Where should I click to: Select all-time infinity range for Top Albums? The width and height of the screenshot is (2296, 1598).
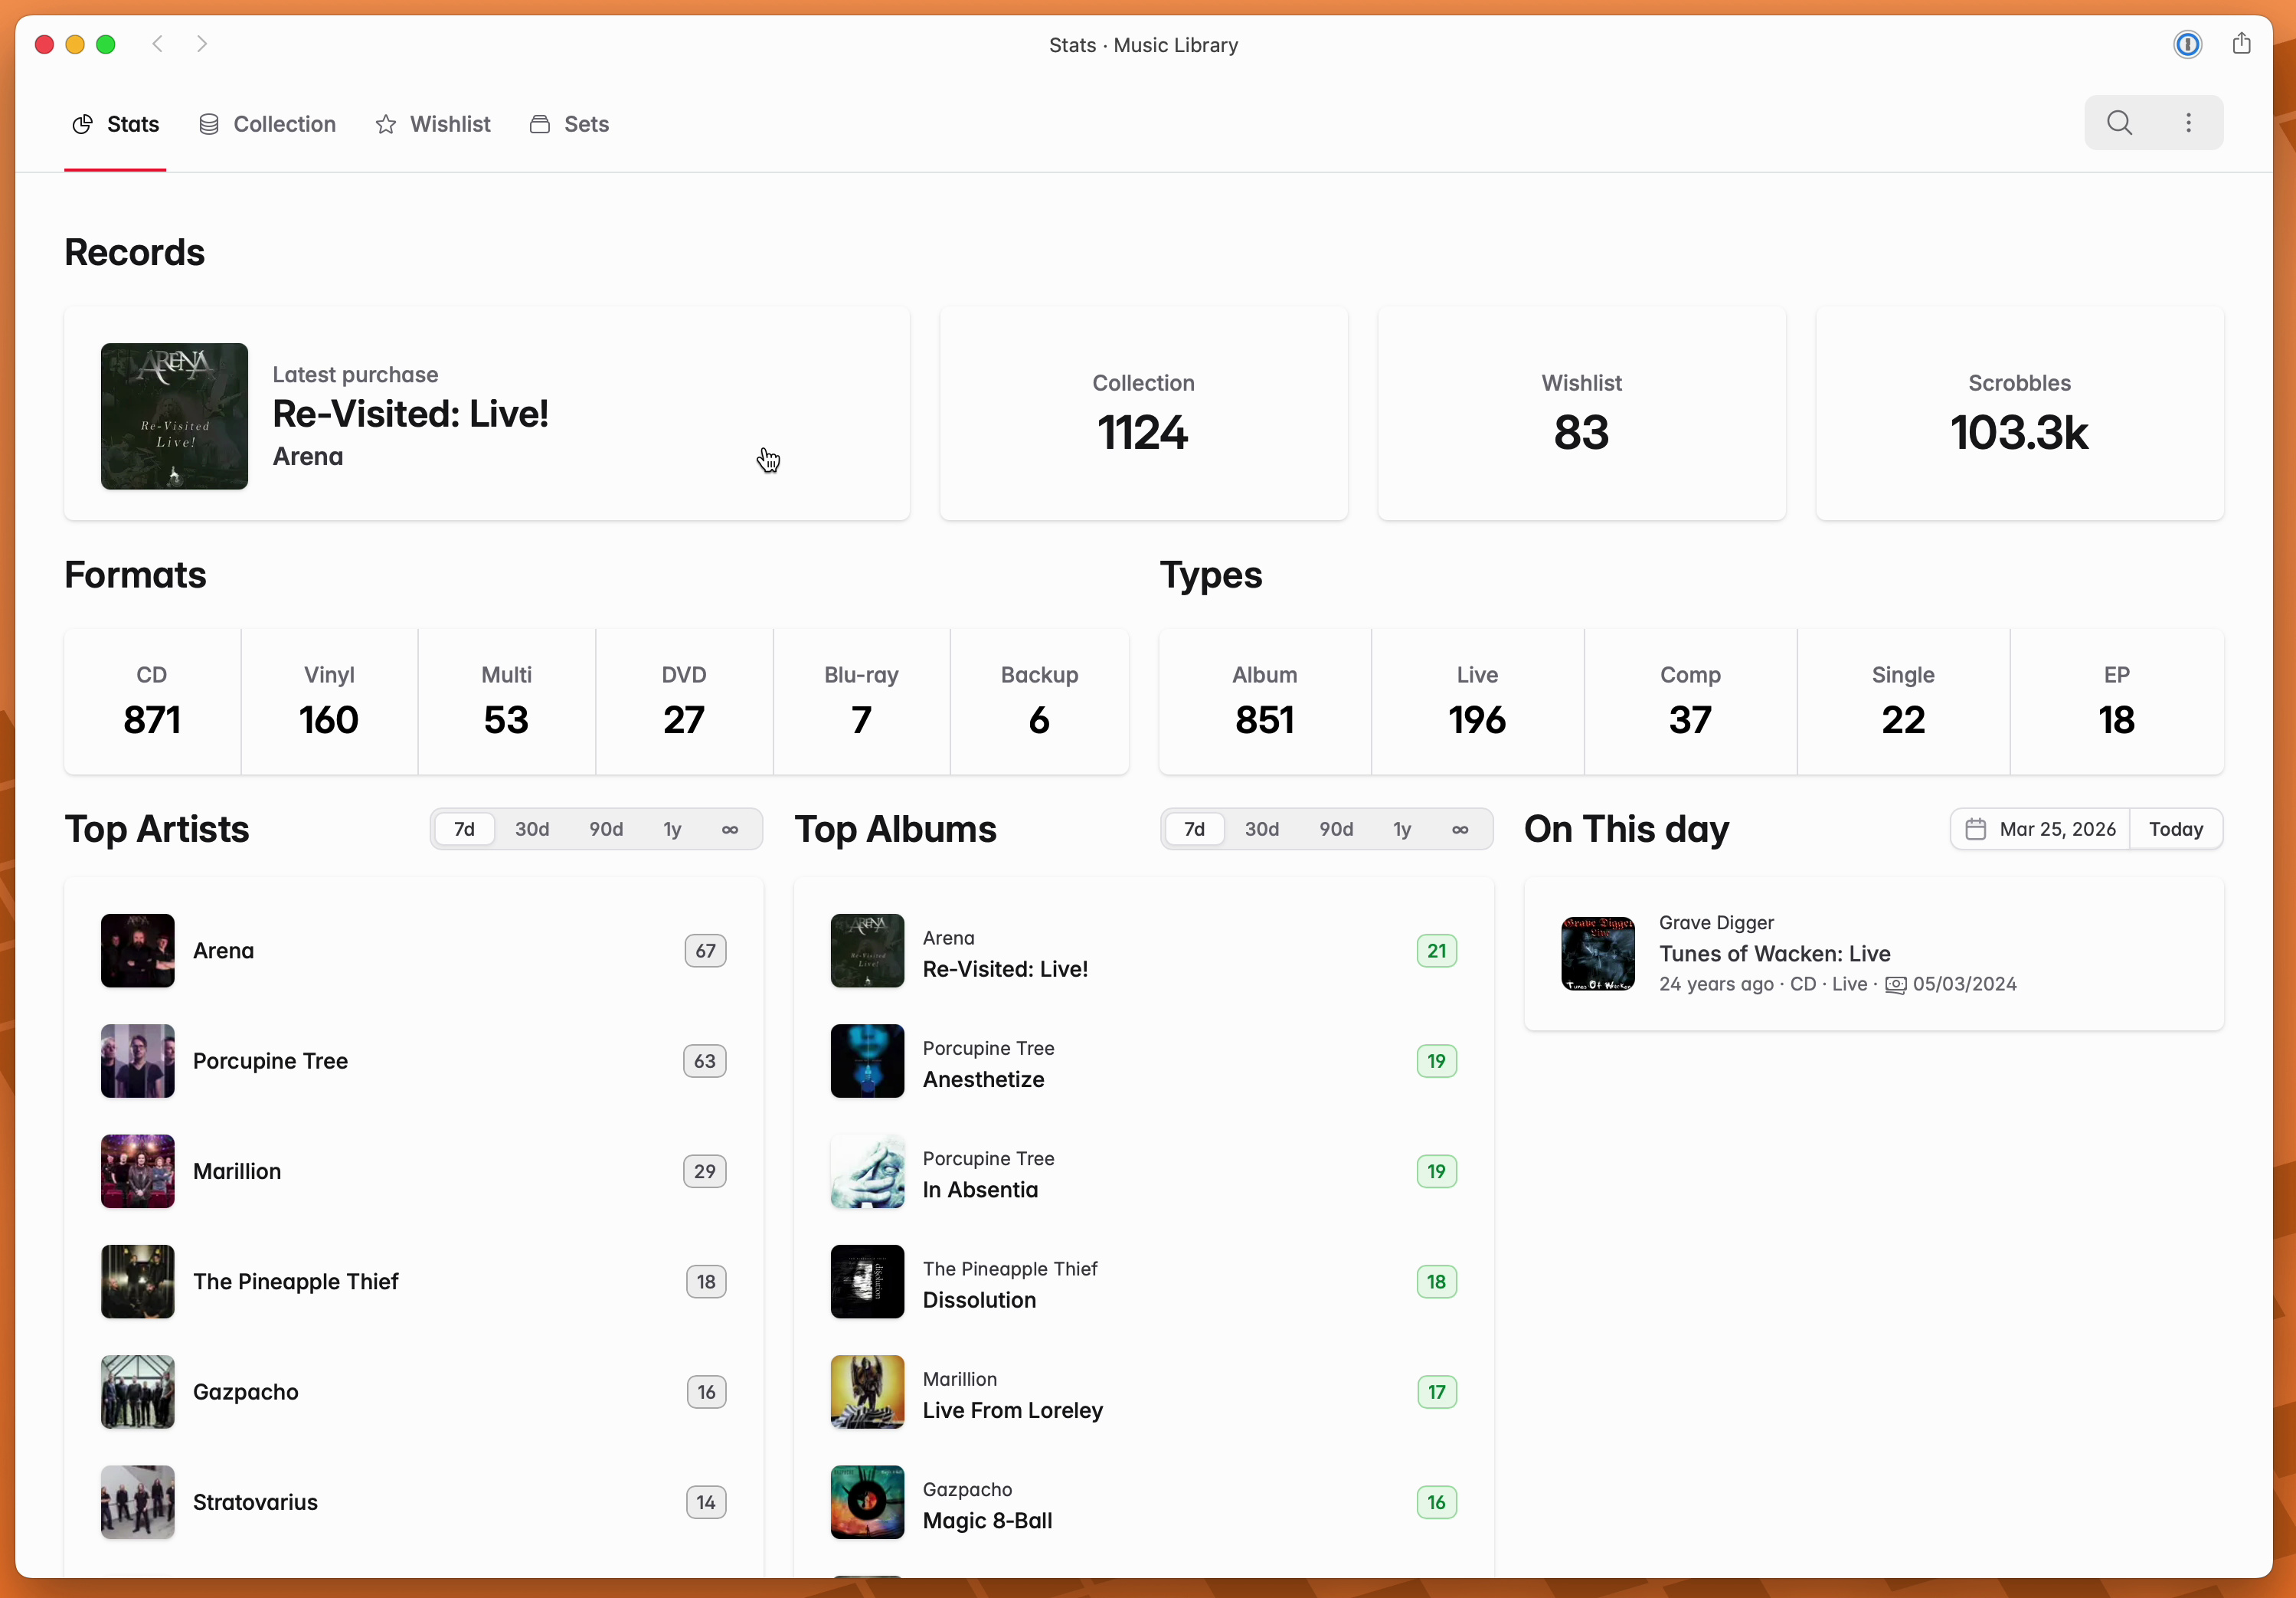(x=1460, y=829)
